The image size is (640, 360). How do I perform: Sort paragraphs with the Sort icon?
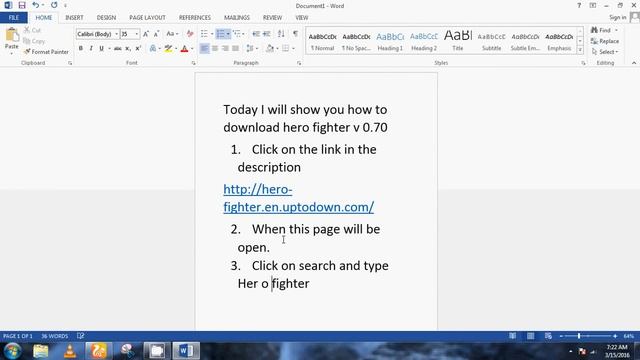point(281,34)
